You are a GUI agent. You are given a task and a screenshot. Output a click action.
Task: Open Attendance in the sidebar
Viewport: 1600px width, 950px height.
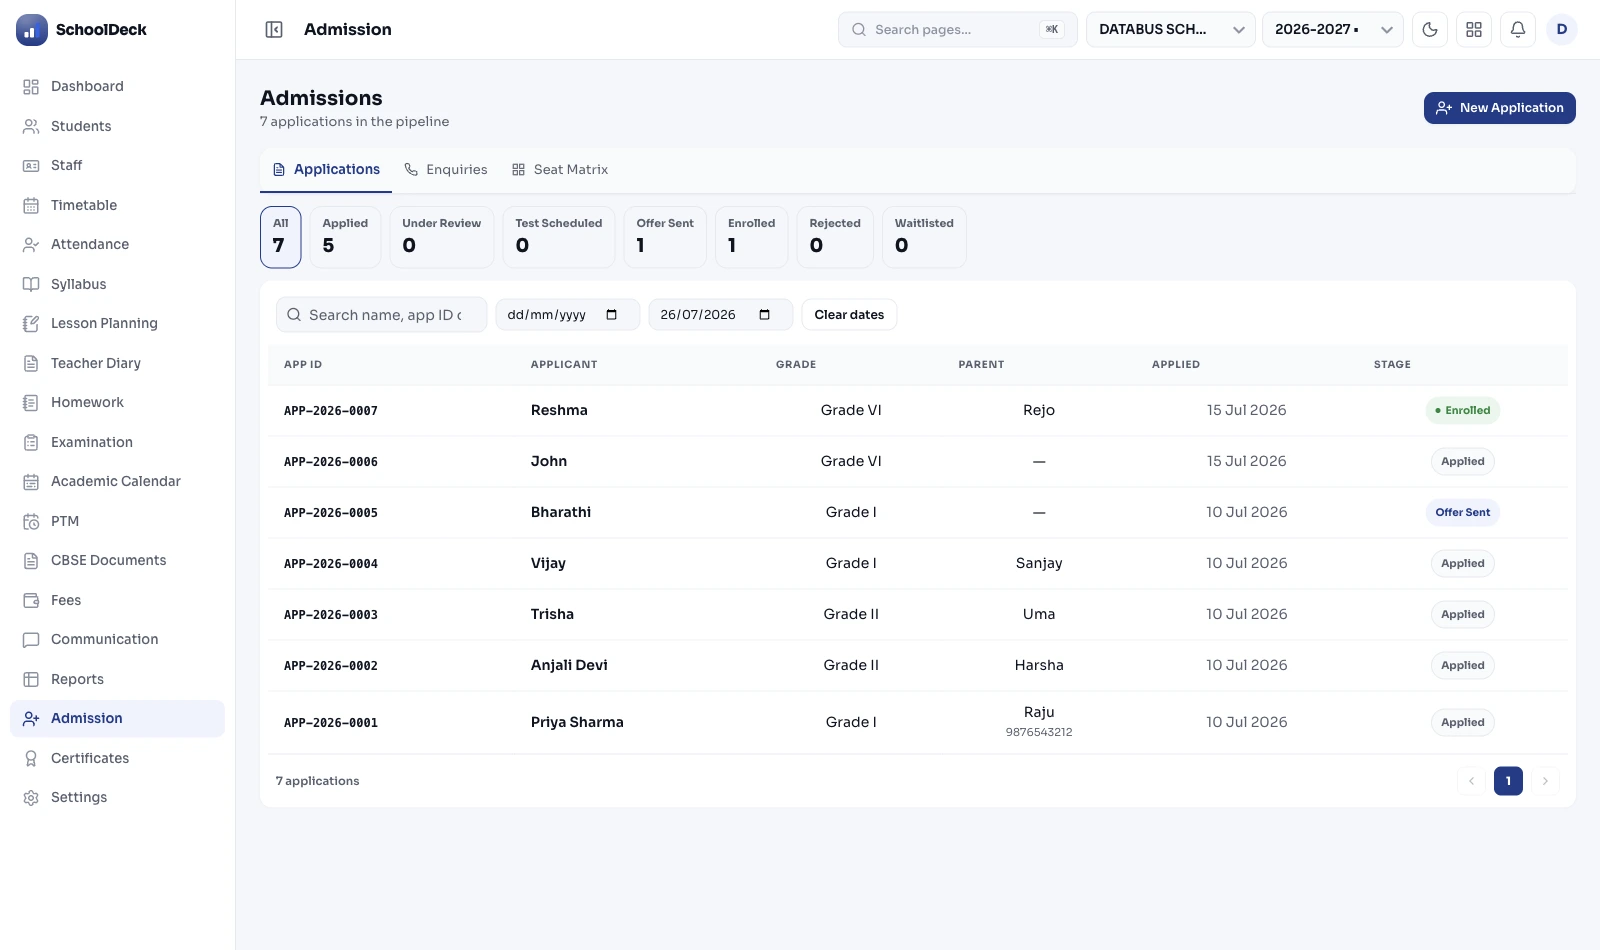[x=117, y=244]
